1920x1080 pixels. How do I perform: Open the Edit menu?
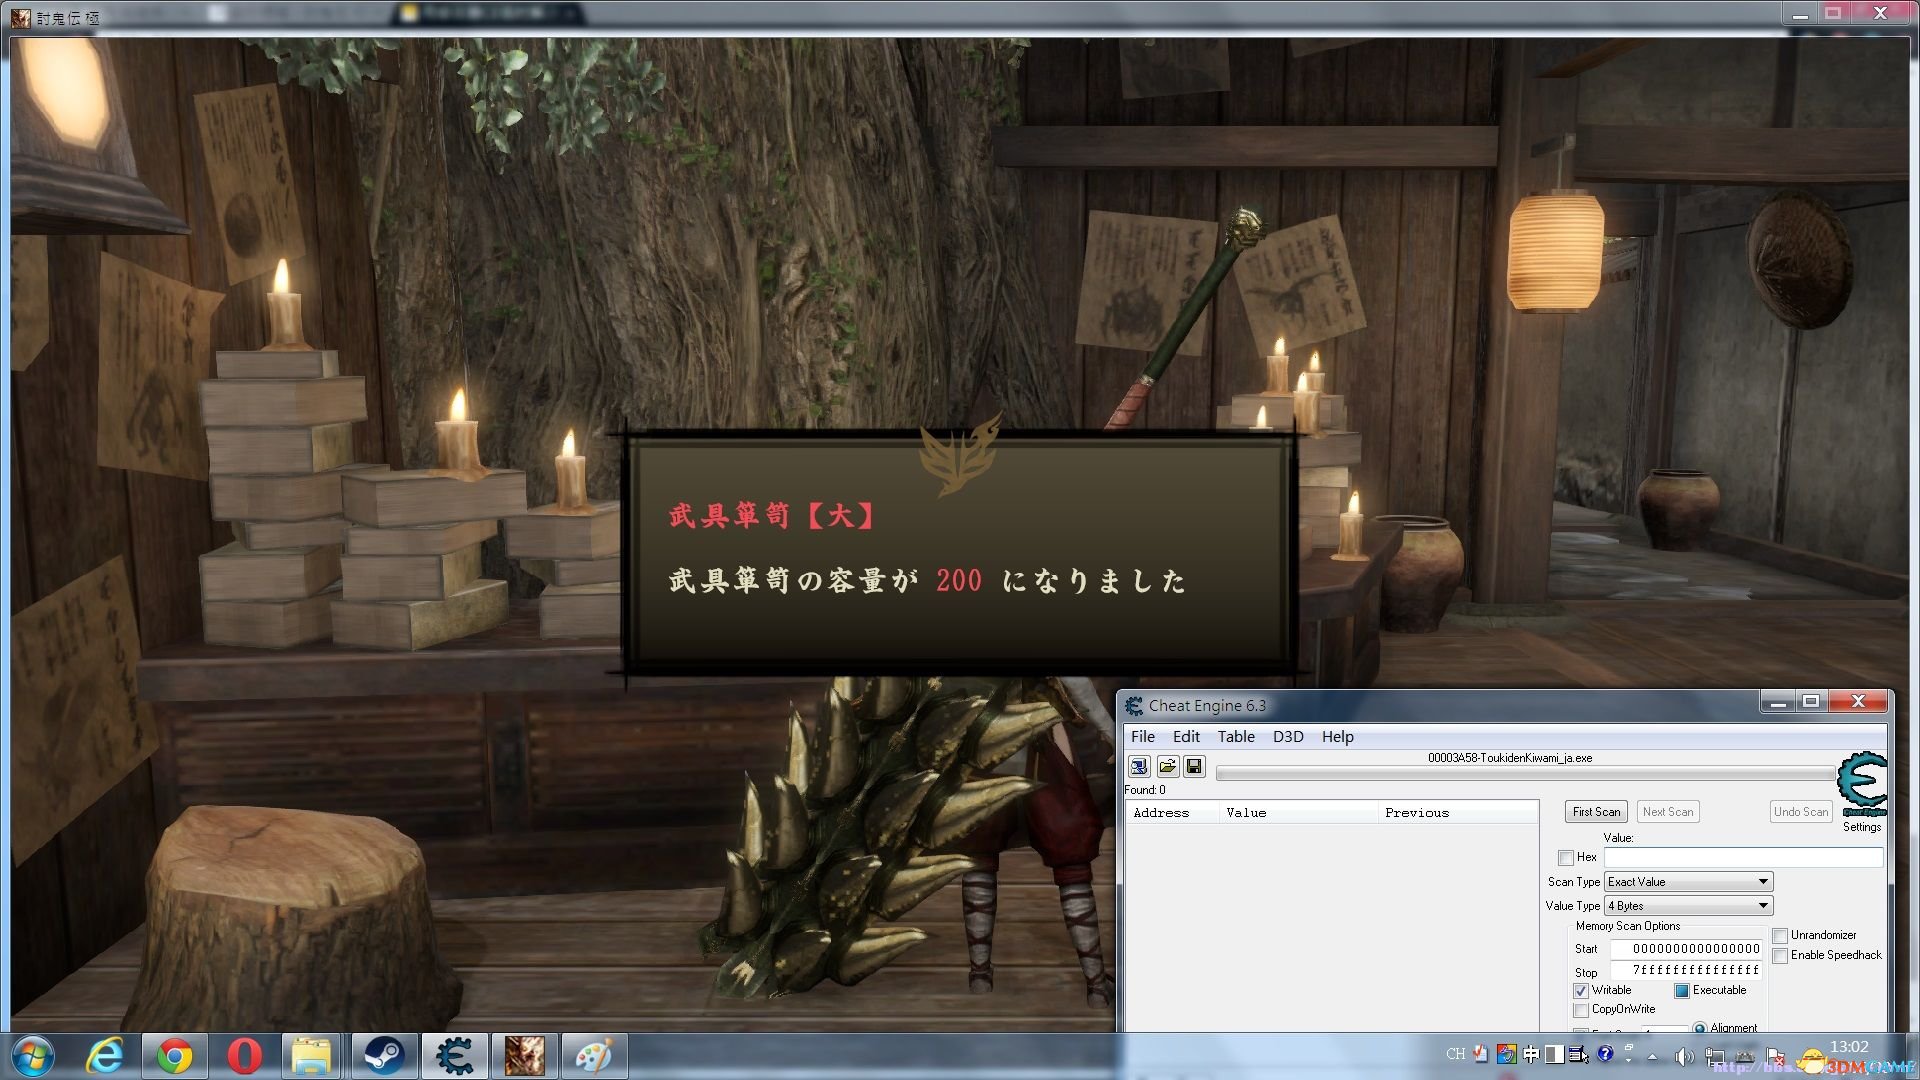coord(1186,737)
